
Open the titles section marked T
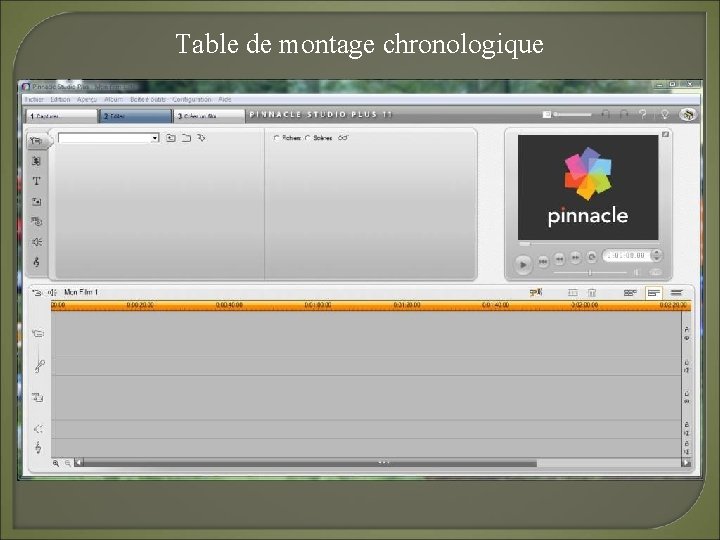36,181
